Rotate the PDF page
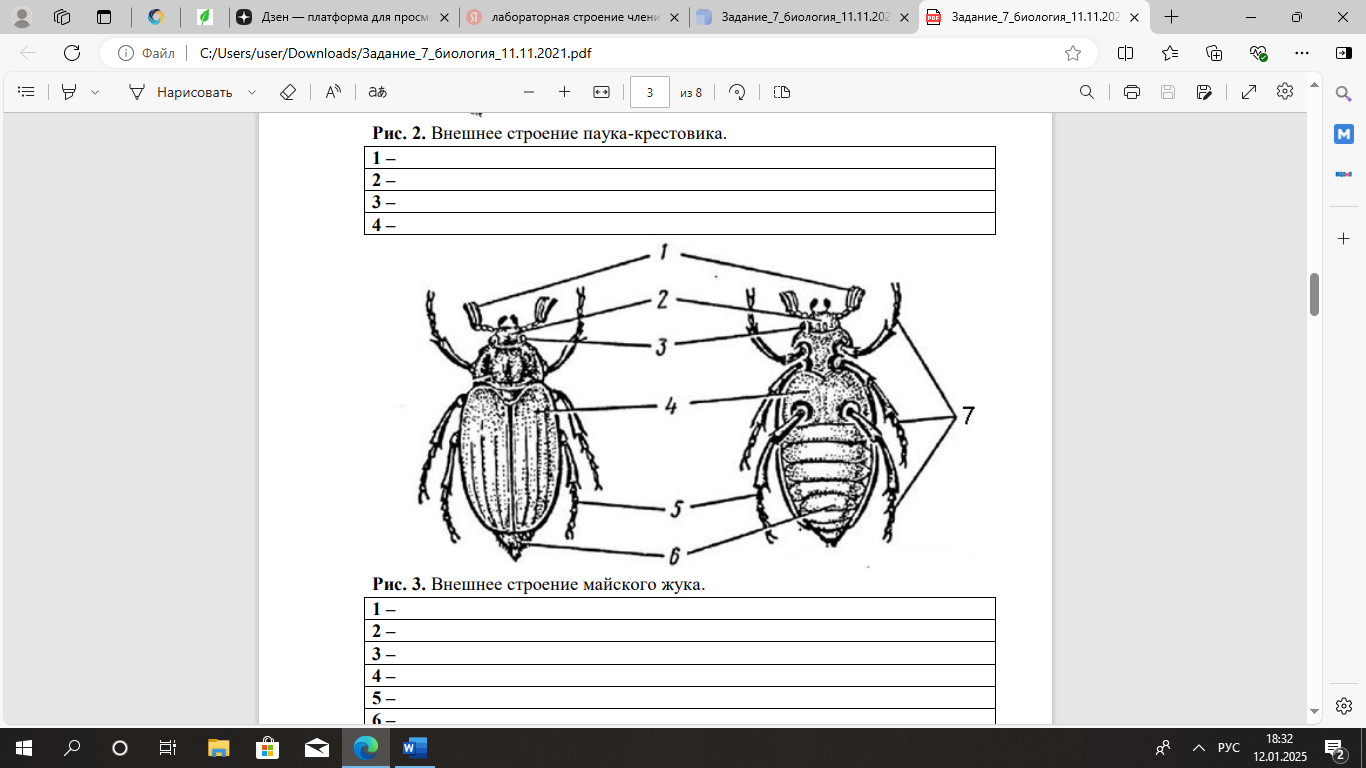This screenshot has width=1366, height=768. (737, 92)
